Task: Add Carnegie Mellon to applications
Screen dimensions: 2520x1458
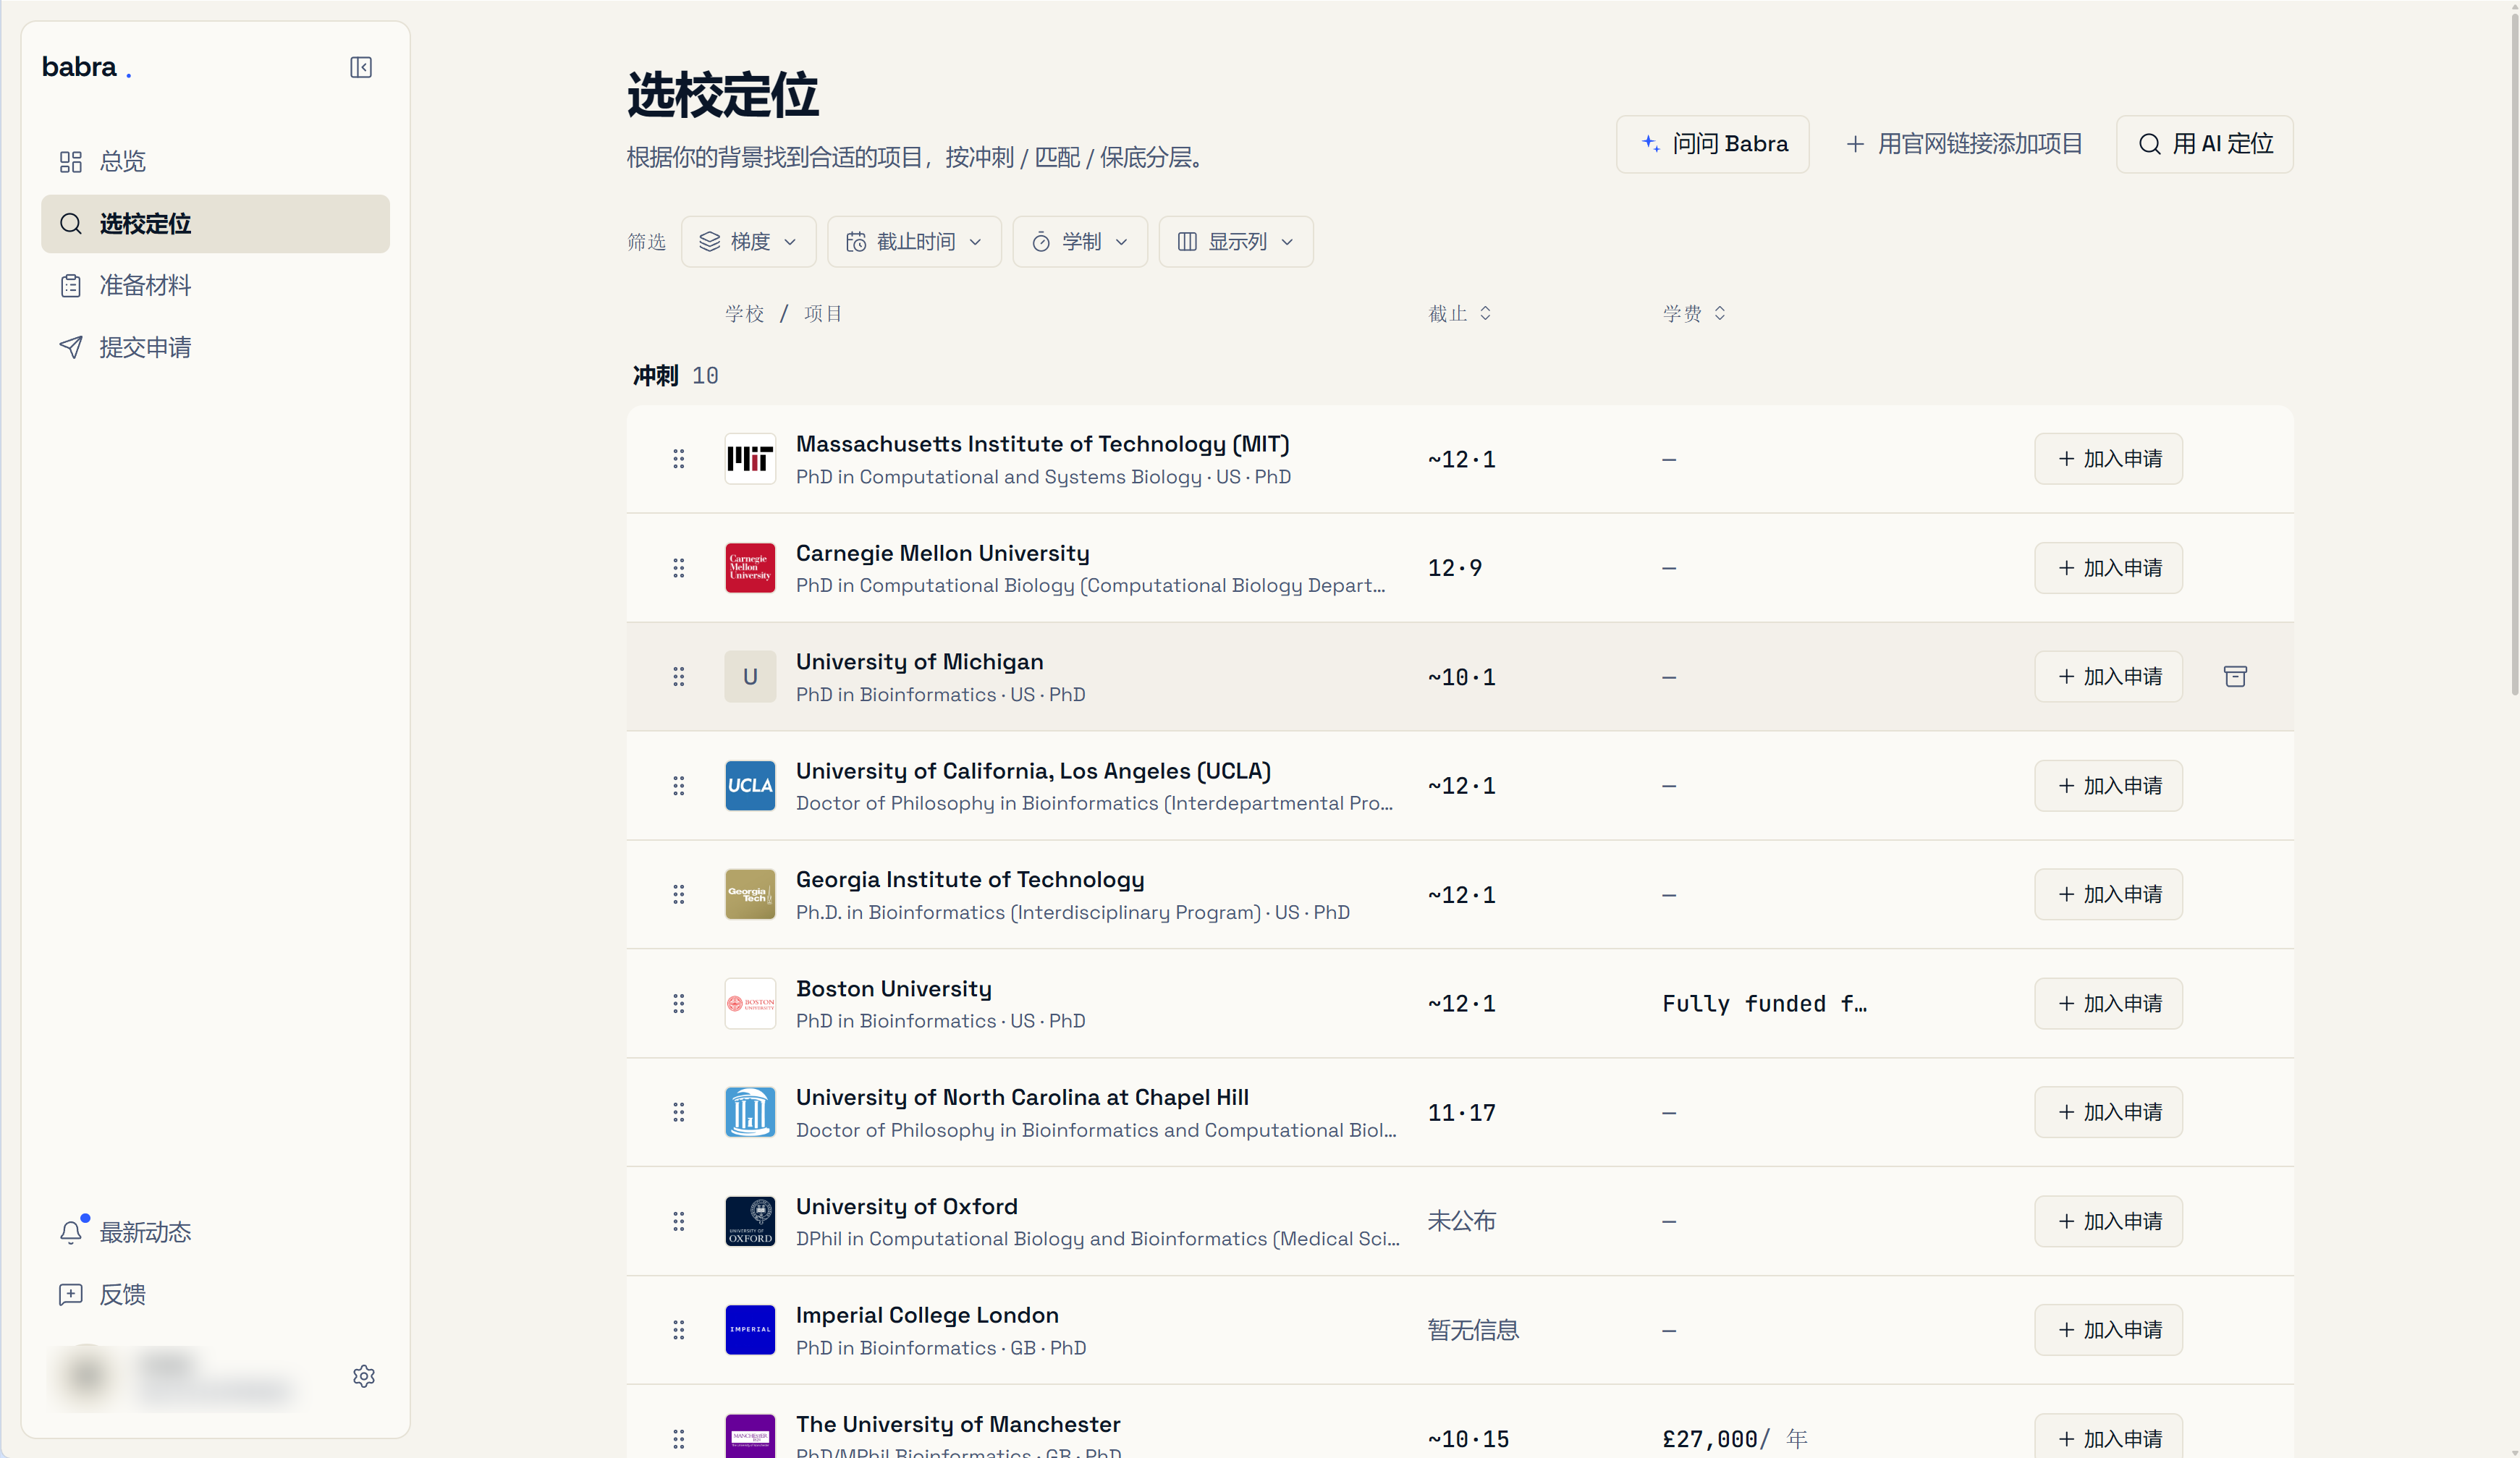Action: click(2109, 568)
